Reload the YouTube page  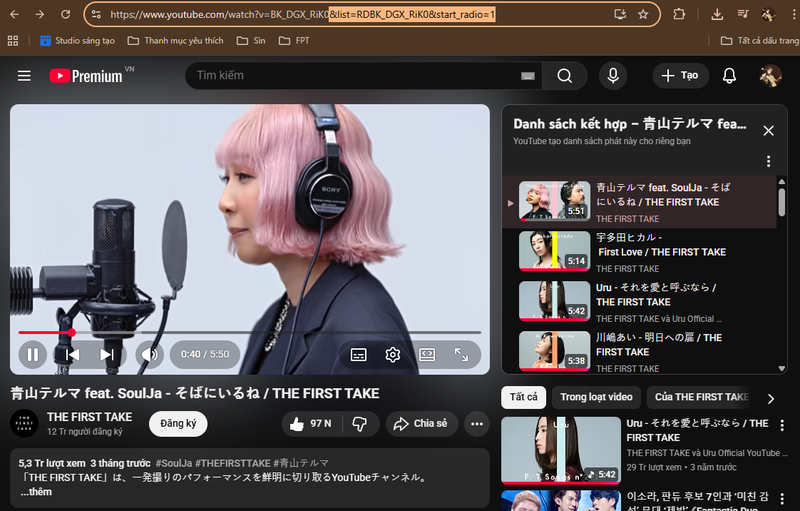pos(65,14)
